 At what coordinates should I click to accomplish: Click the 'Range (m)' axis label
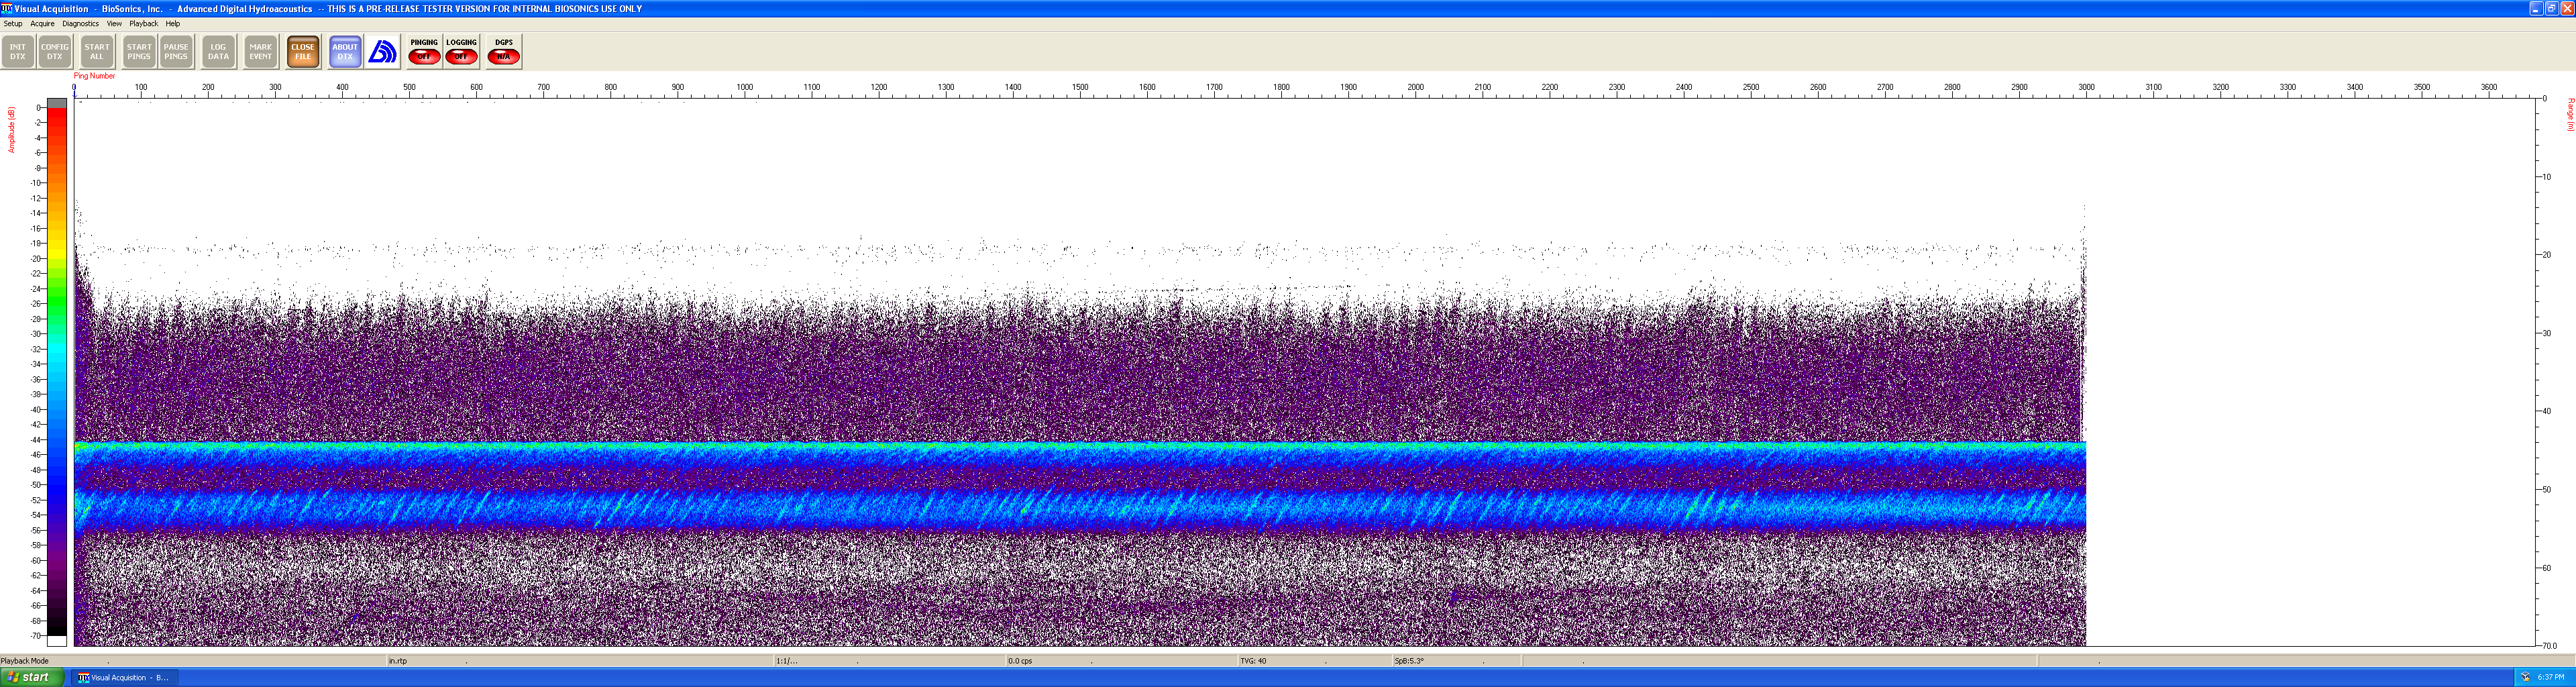pos(2570,115)
